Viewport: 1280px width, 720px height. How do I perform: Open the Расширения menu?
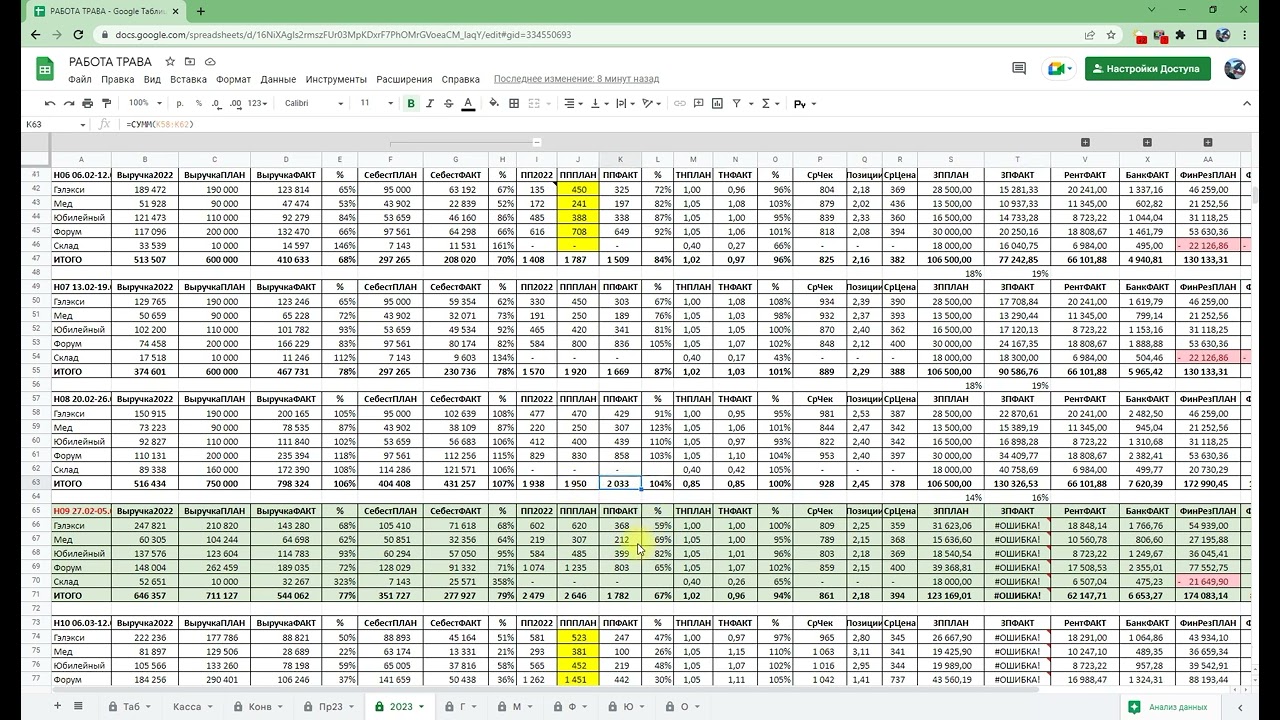coord(404,79)
